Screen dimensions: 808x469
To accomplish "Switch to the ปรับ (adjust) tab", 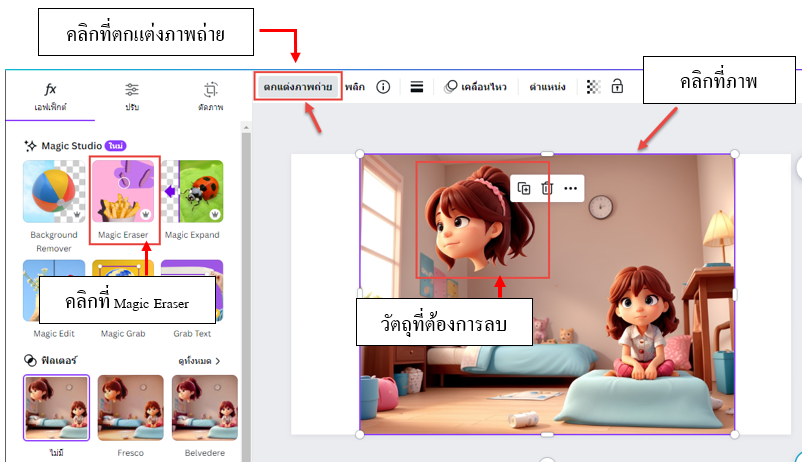I will (x=132, y=96).
